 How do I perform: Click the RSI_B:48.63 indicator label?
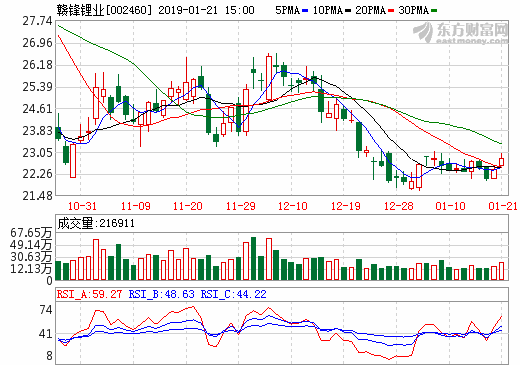(162, 294)
